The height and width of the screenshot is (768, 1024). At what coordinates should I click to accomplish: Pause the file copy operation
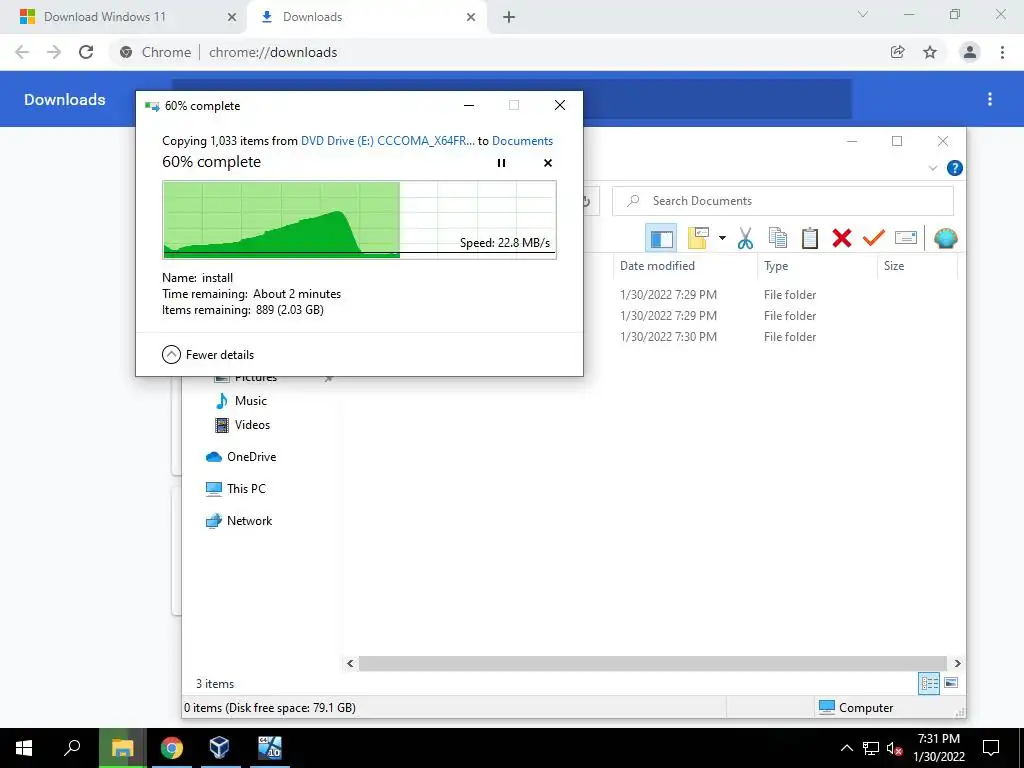(x=501, y=163)
